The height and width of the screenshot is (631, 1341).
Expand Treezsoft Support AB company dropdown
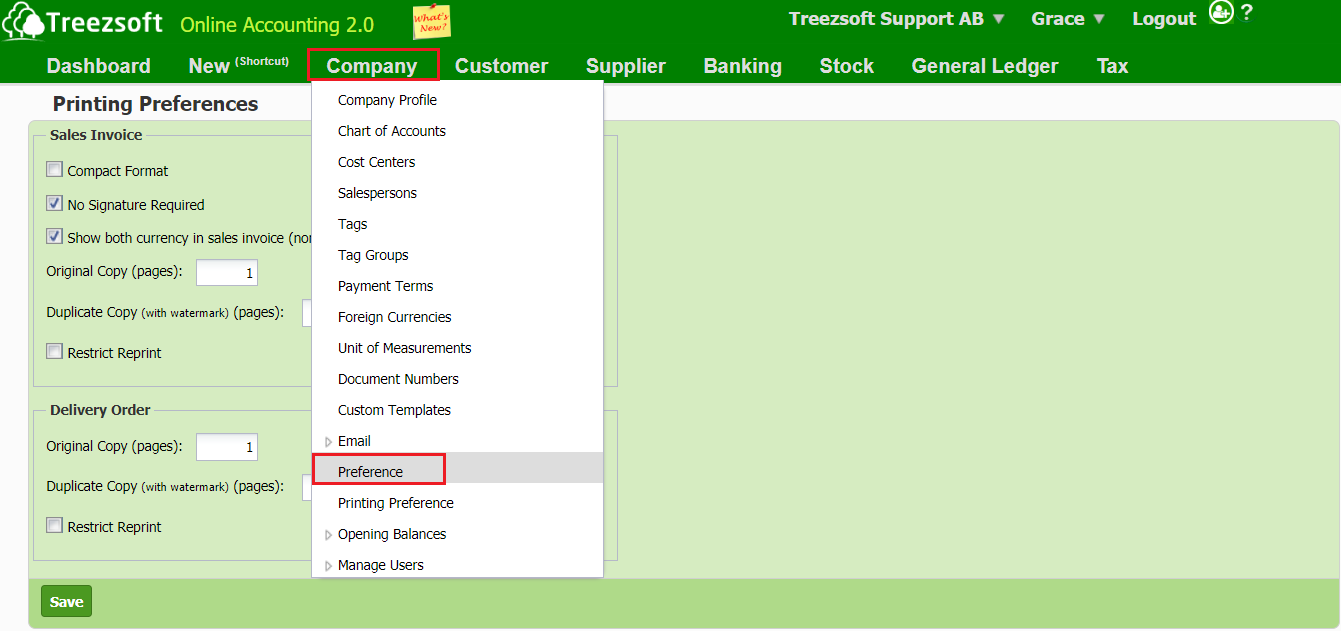[x=897, y=19]
